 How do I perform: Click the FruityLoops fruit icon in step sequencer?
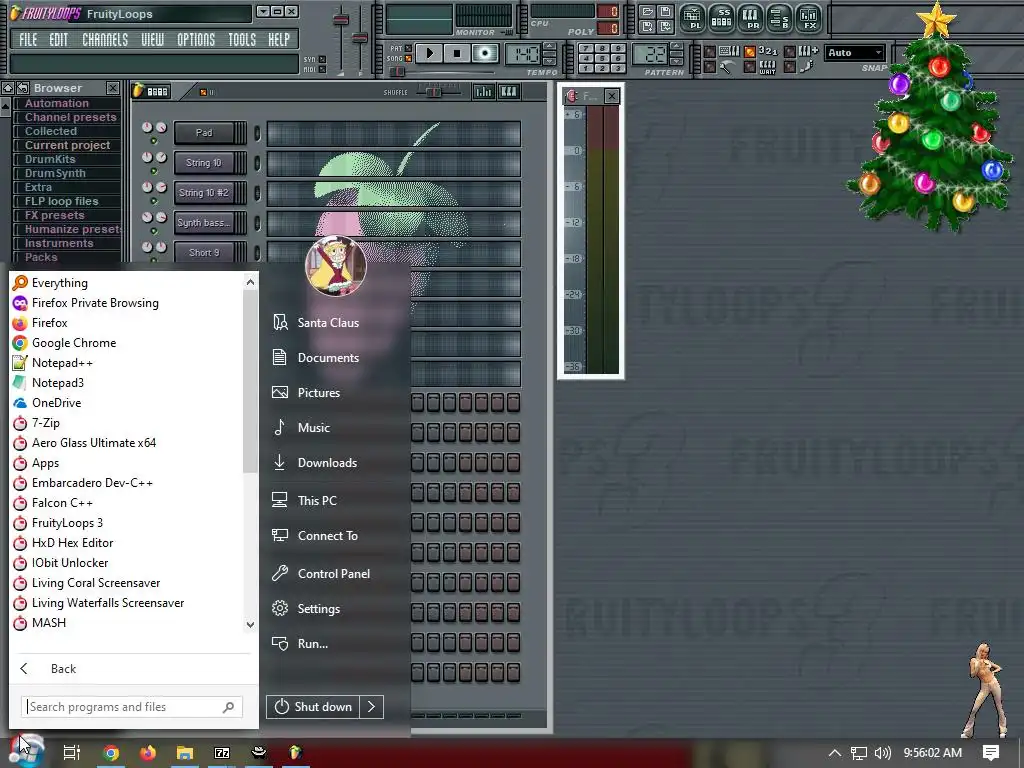click(139, 91)
